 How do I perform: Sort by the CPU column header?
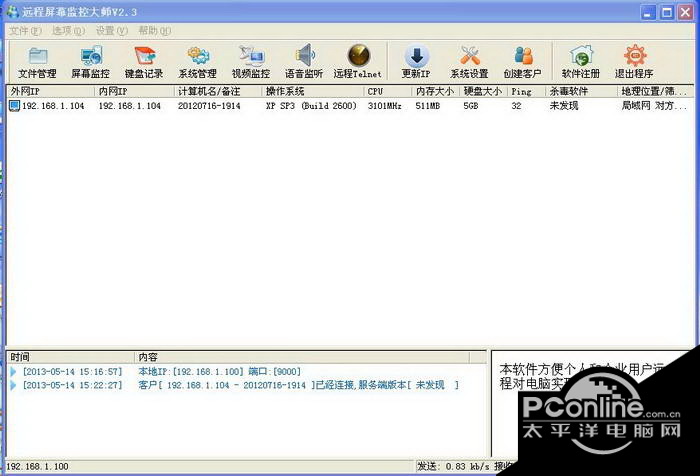(x=387, y=92)
